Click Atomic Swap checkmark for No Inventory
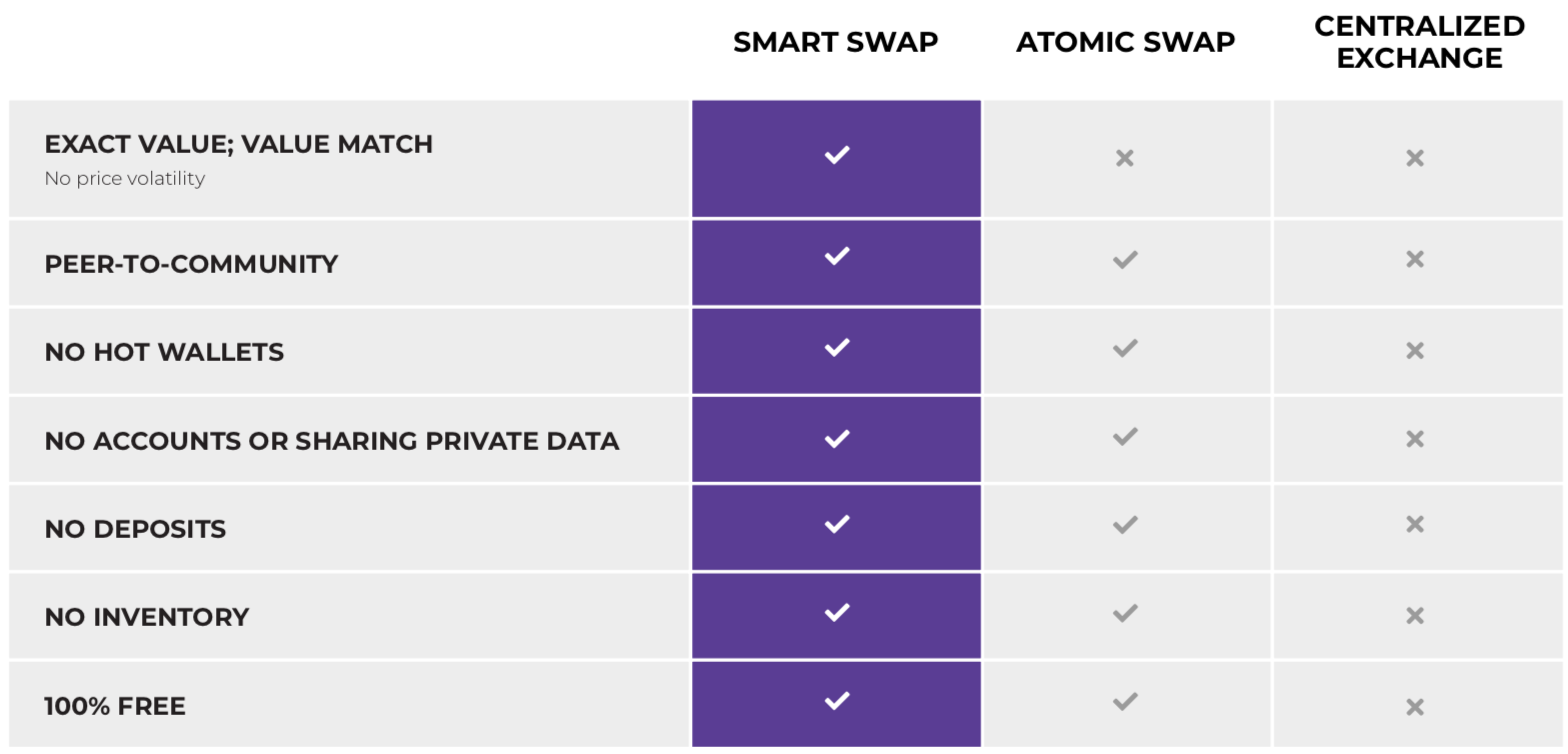 pyautogui.click(x=1125, y=613)
